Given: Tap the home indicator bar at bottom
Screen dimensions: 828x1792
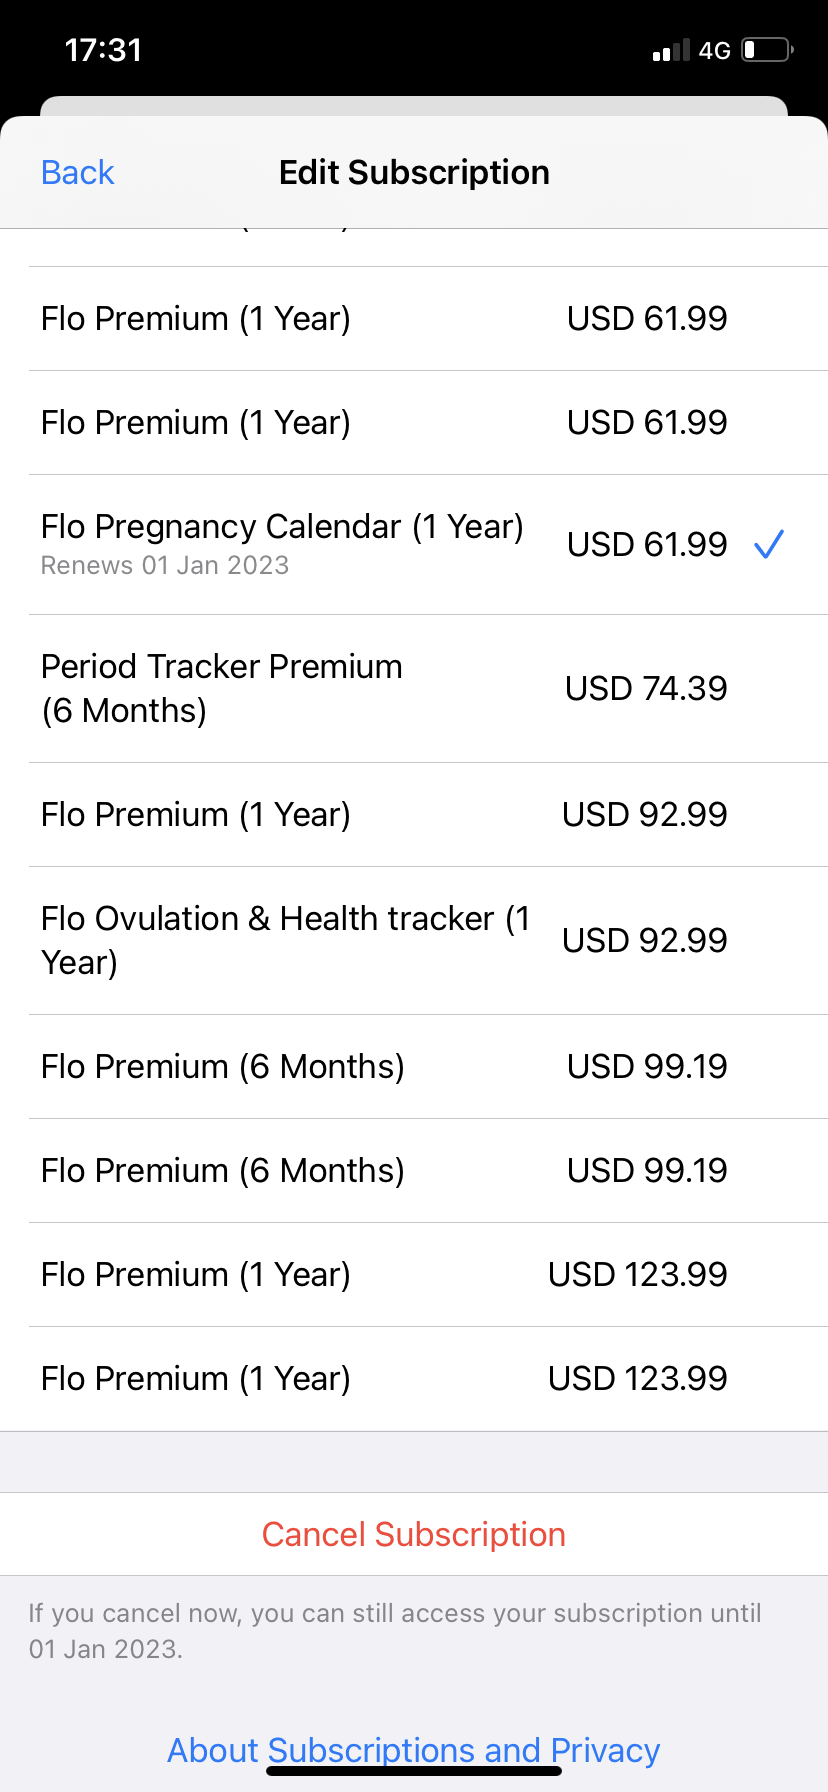Looking at the screenshot, I should click(x=413, y=1771).
